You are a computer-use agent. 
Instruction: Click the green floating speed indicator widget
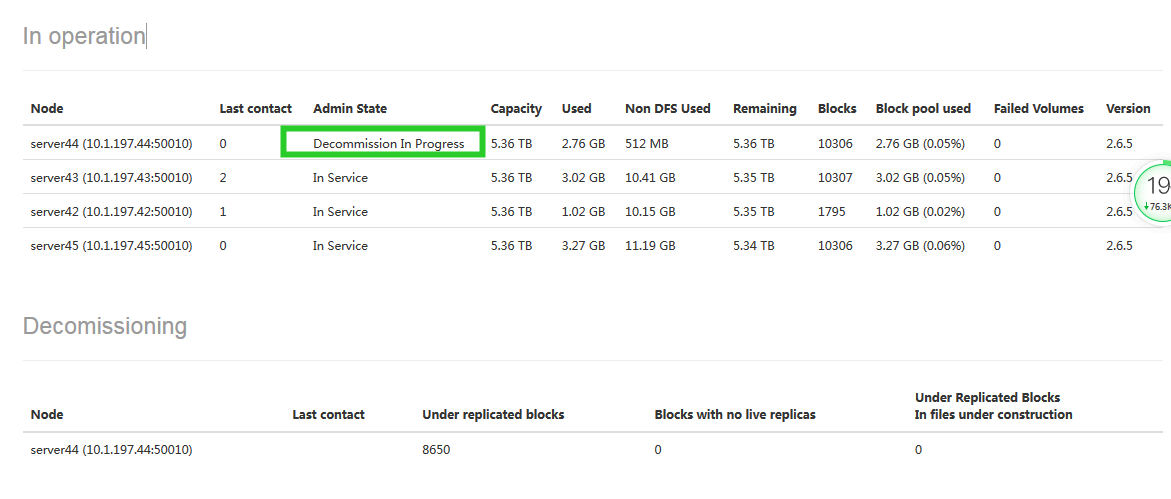click(x=1155, y=194)
